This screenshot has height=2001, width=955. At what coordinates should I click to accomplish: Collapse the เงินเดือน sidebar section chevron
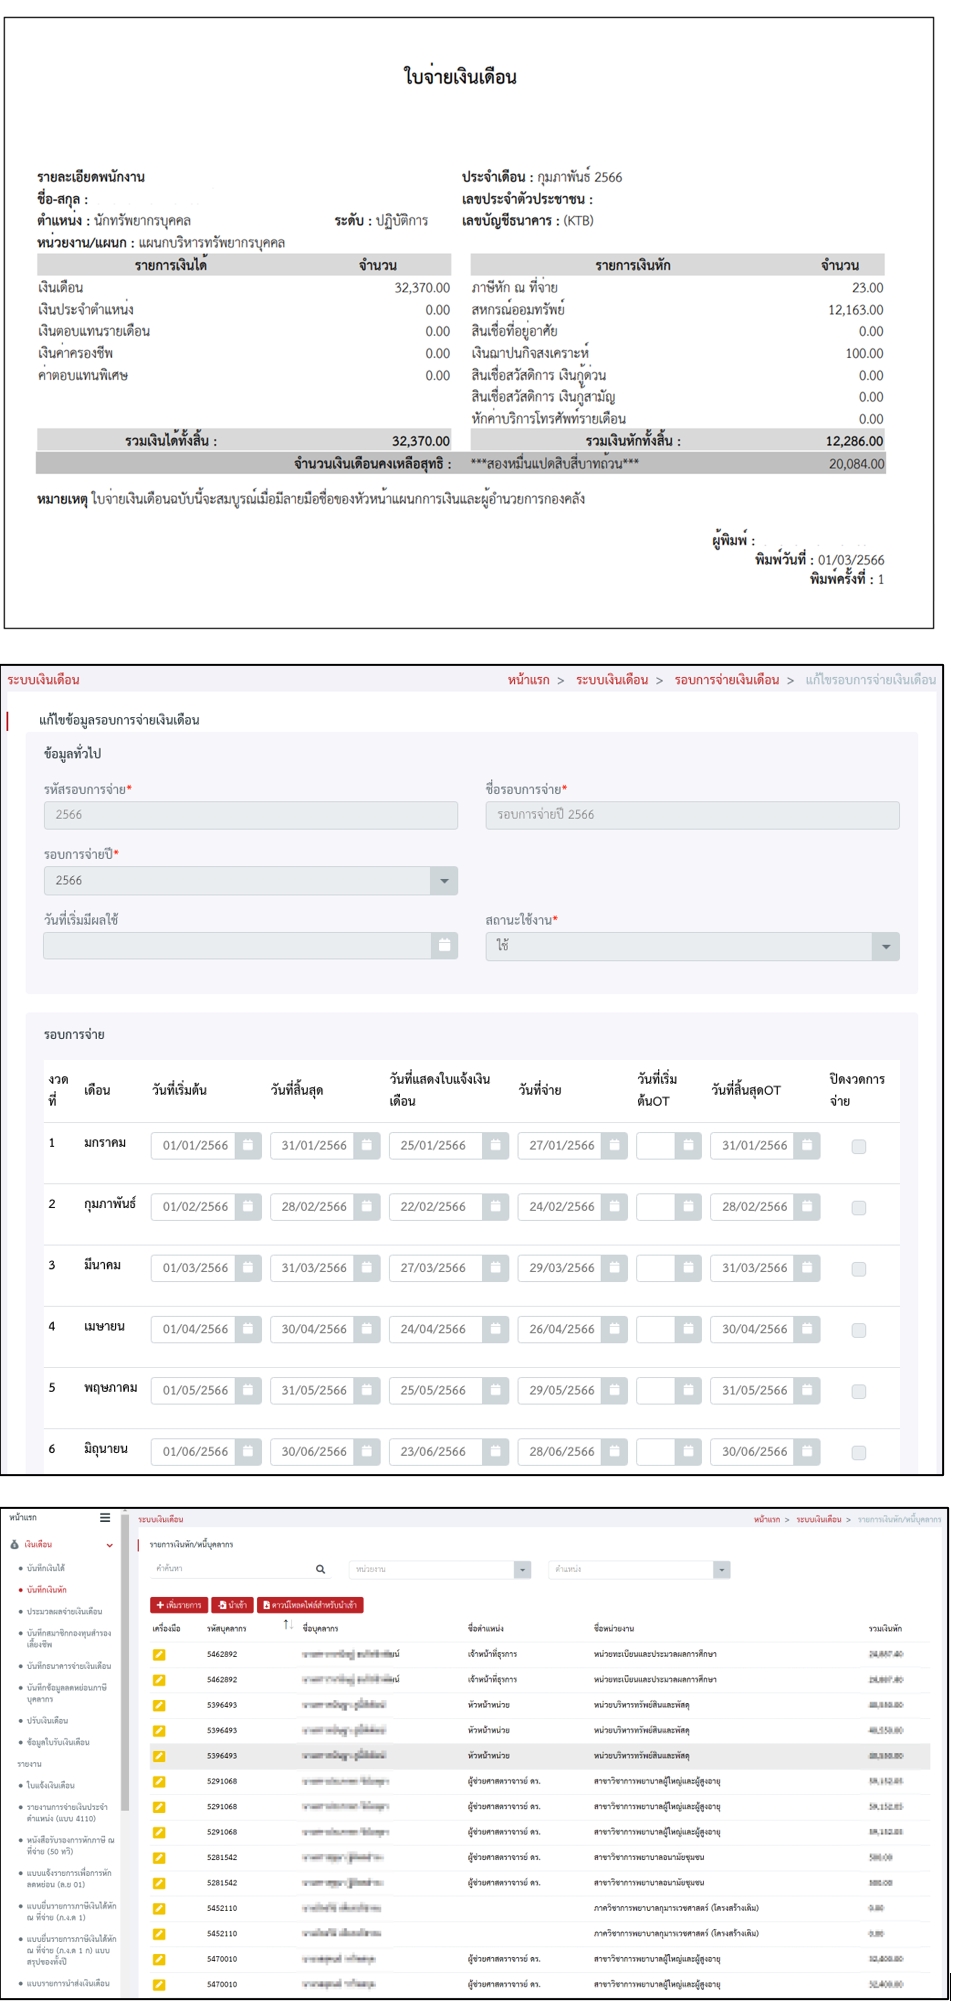[110, 1545]
